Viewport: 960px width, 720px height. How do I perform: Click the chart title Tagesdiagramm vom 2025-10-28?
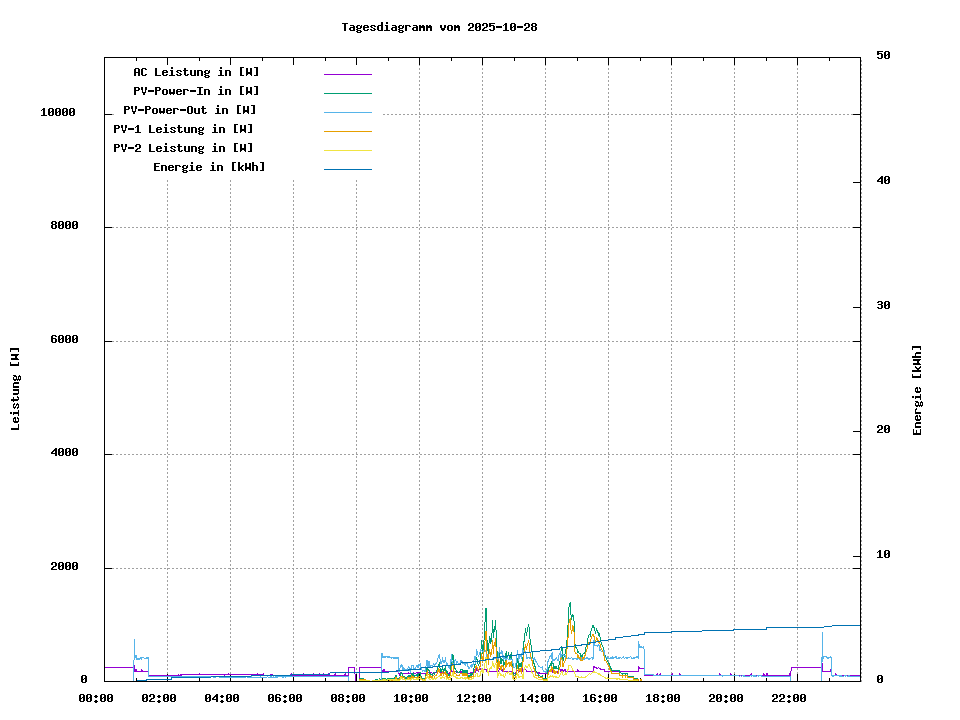pos(439,27)
